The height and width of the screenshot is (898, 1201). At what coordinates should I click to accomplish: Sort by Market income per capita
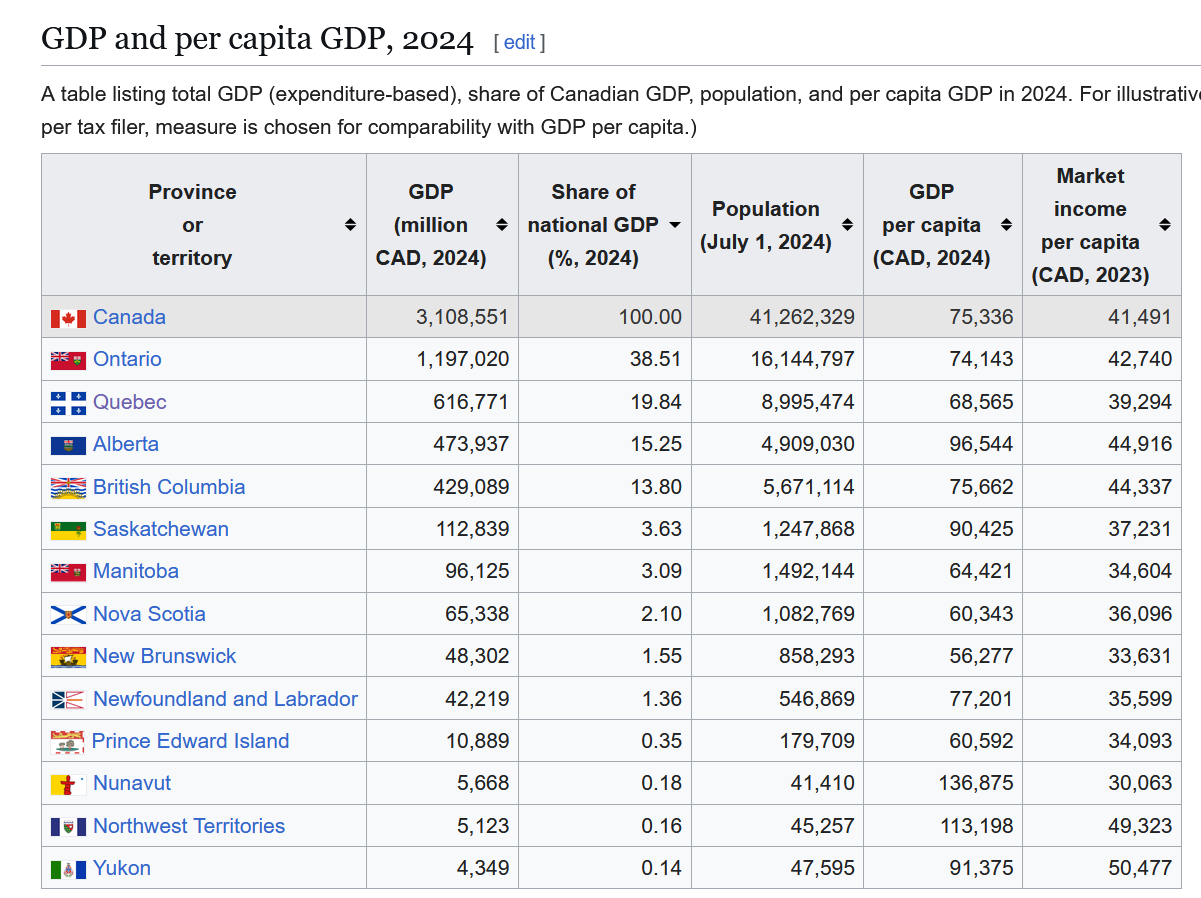pos(1165,225)
